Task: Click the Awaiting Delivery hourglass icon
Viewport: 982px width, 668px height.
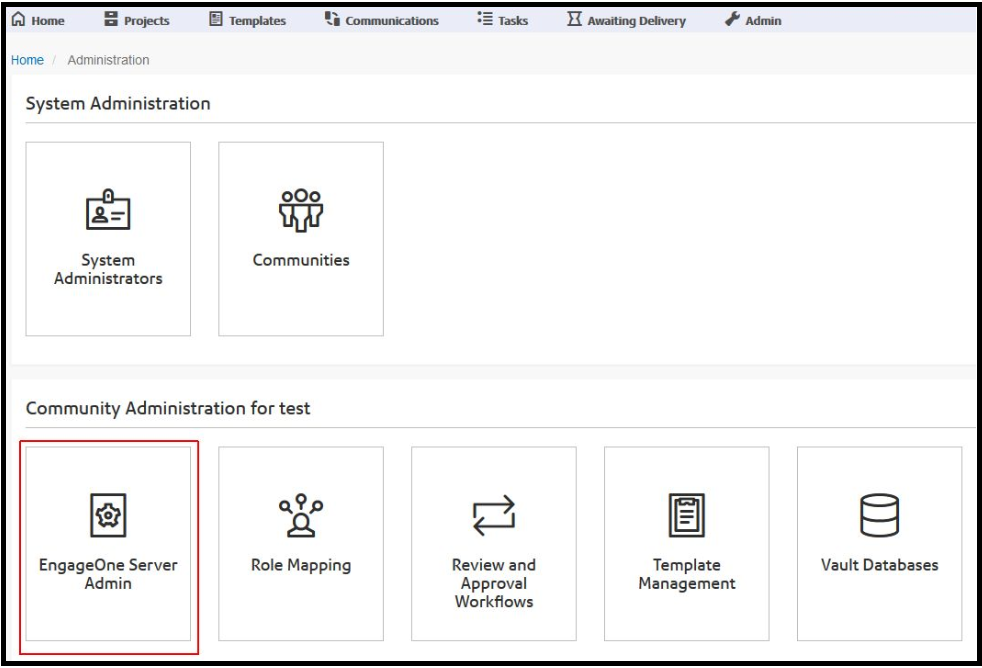Action: point(574,19)
